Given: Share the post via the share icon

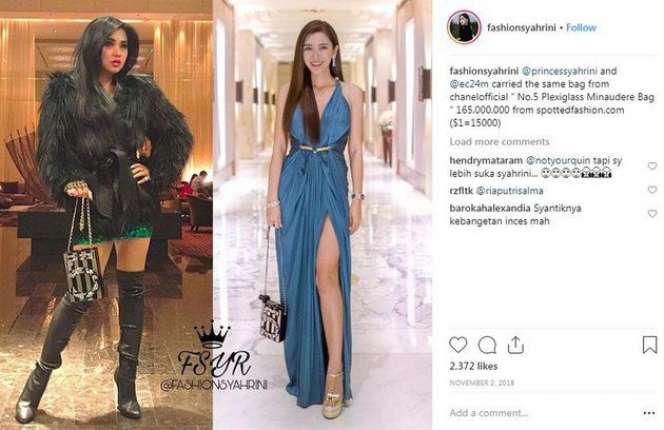Looking at the screenshot, I should [x=515, y=345].
